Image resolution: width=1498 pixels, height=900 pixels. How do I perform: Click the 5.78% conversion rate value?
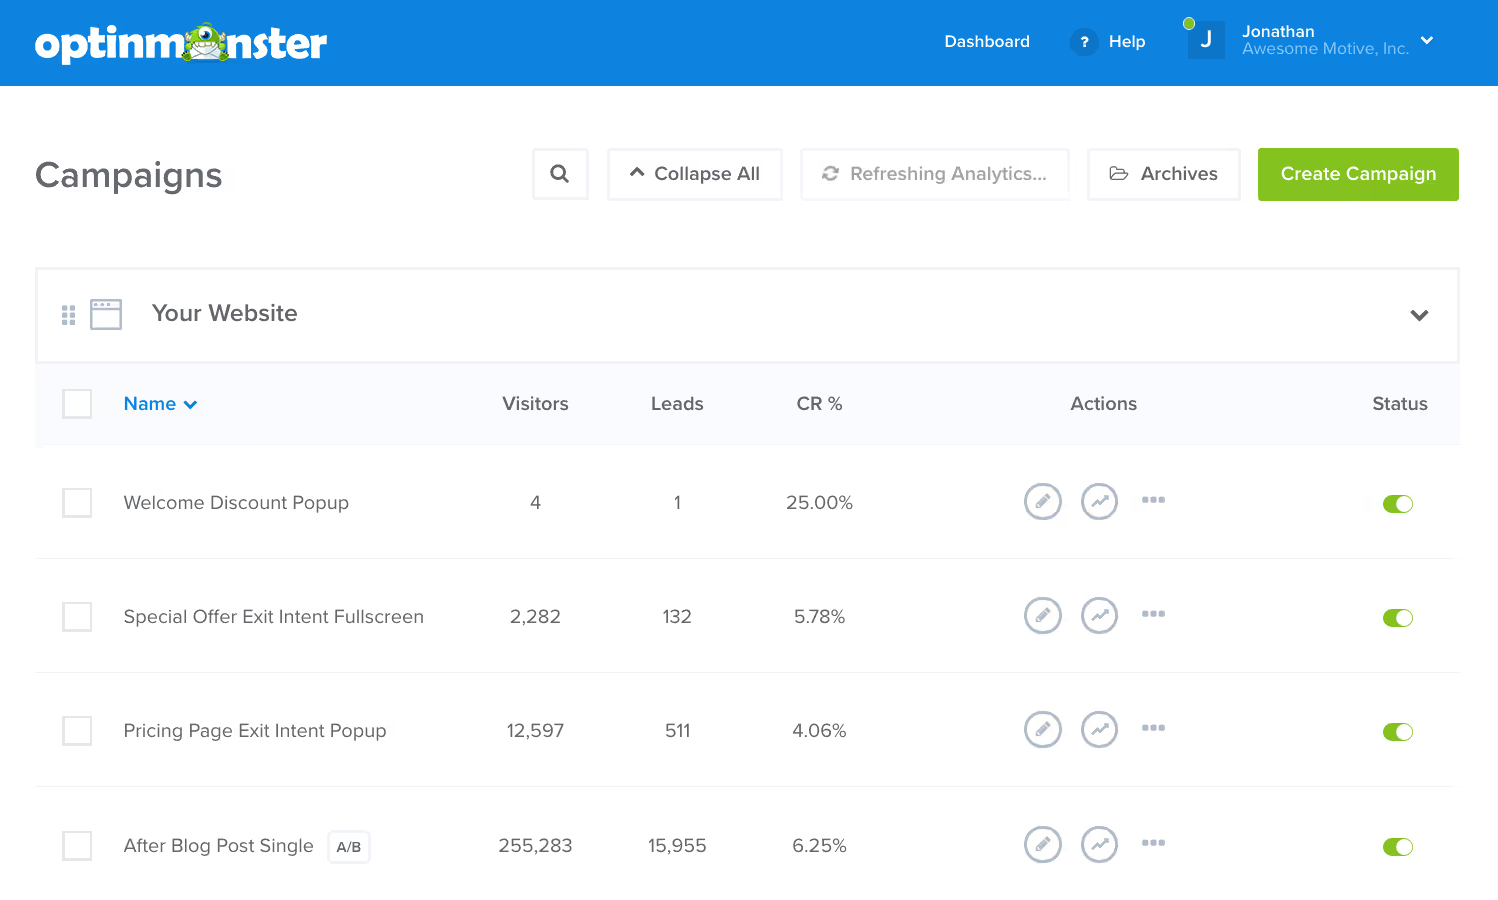tap(819, 617)
